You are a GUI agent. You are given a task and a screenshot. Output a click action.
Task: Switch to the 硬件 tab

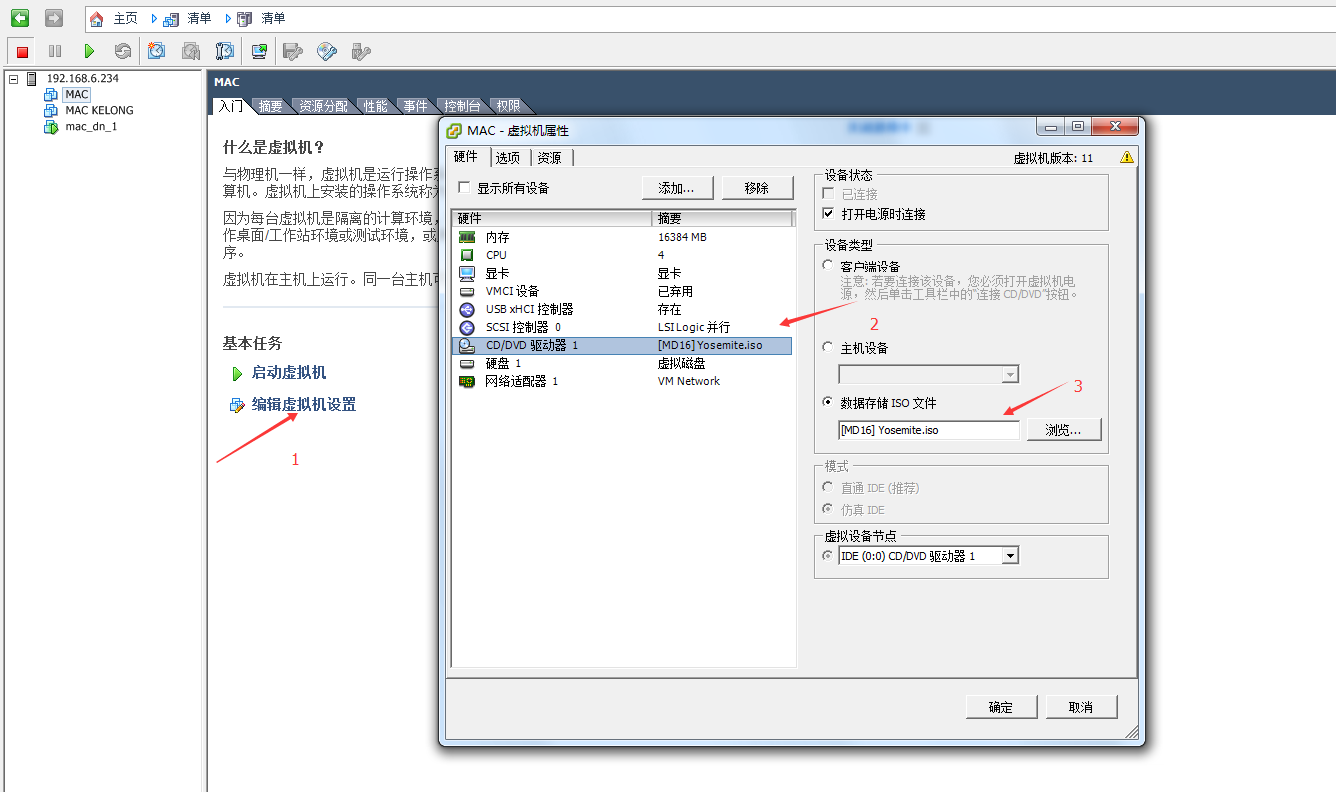click(466, 157)
